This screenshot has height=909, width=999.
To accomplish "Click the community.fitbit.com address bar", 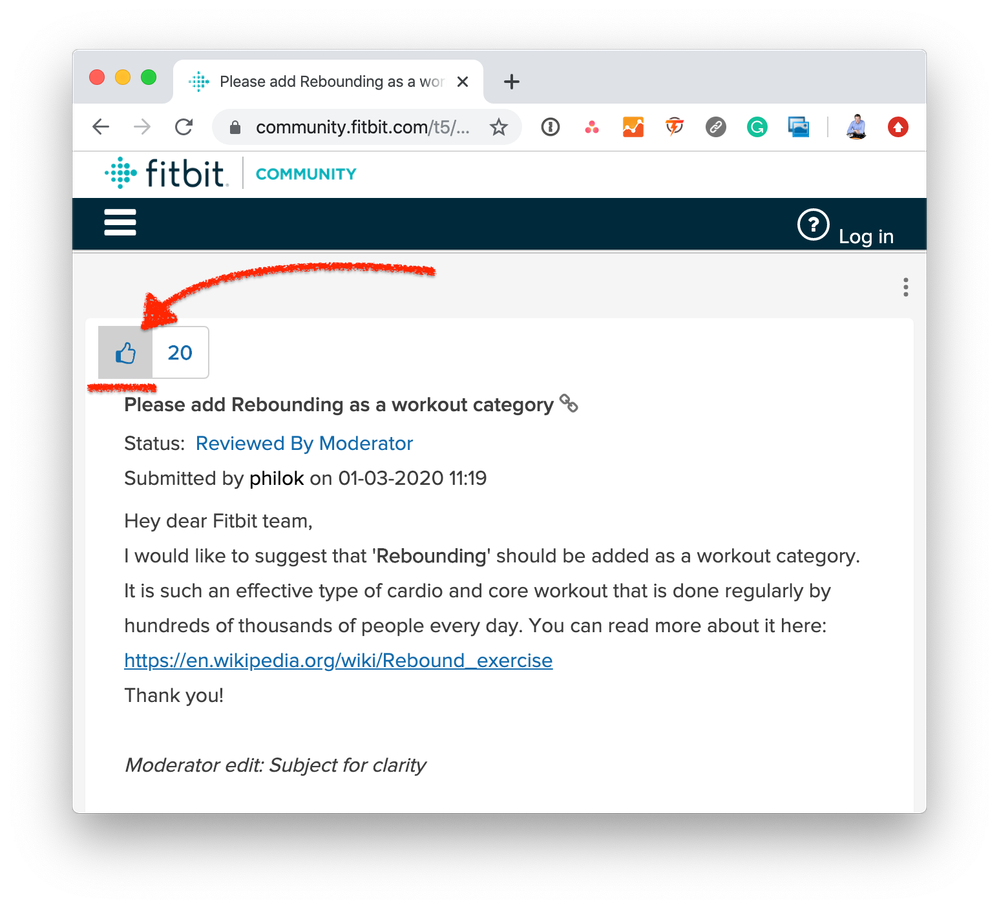I will pos(363,127).
